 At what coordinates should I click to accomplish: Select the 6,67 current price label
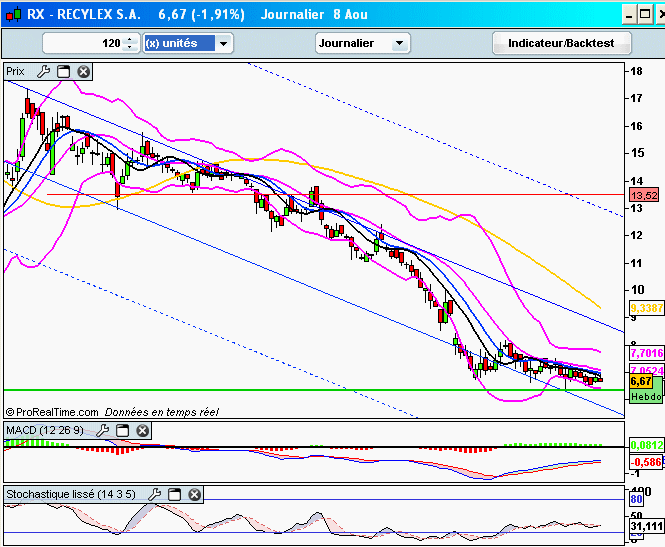pyautogui.click(x=641, y=381)
